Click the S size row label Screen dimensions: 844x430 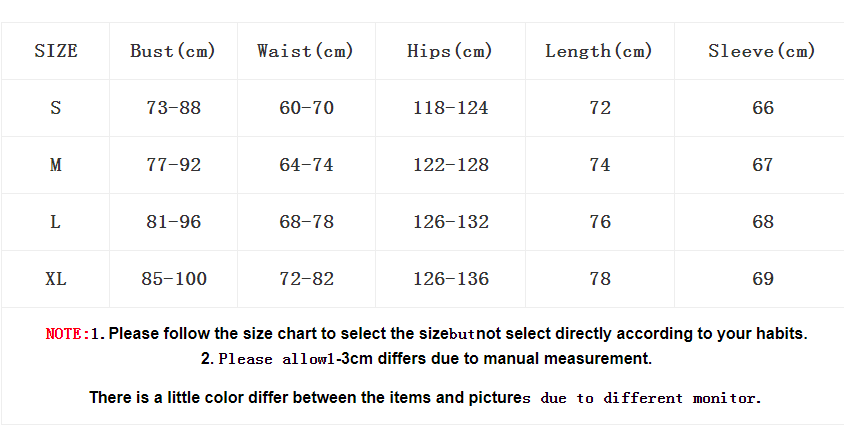[x=56, y=108]
